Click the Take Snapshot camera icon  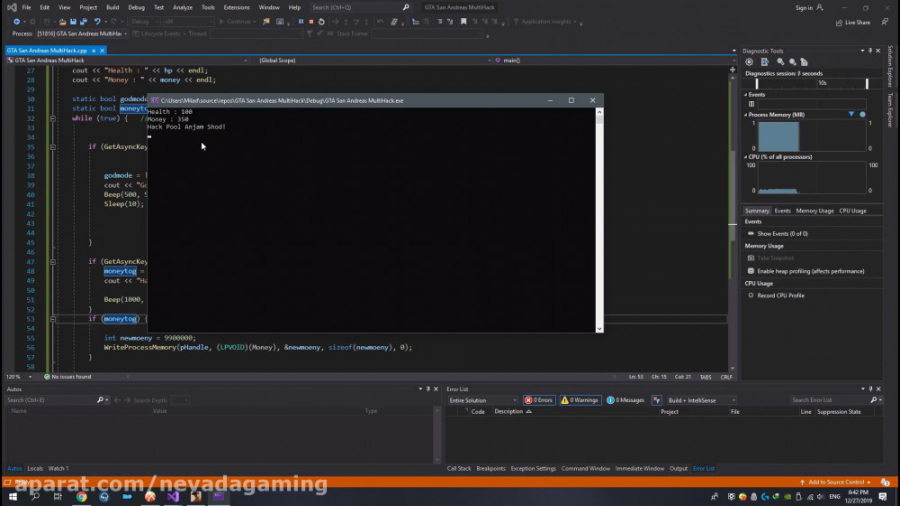pos(751,258)
